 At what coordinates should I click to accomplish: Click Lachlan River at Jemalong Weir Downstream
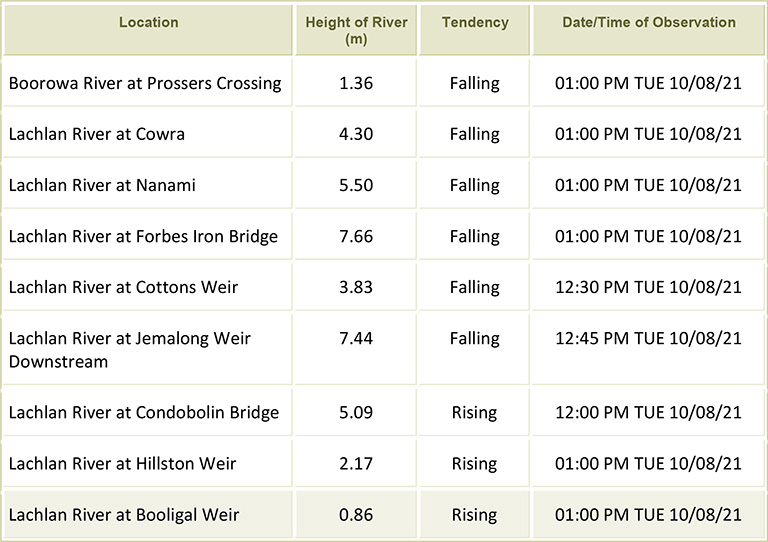point(130,350)
